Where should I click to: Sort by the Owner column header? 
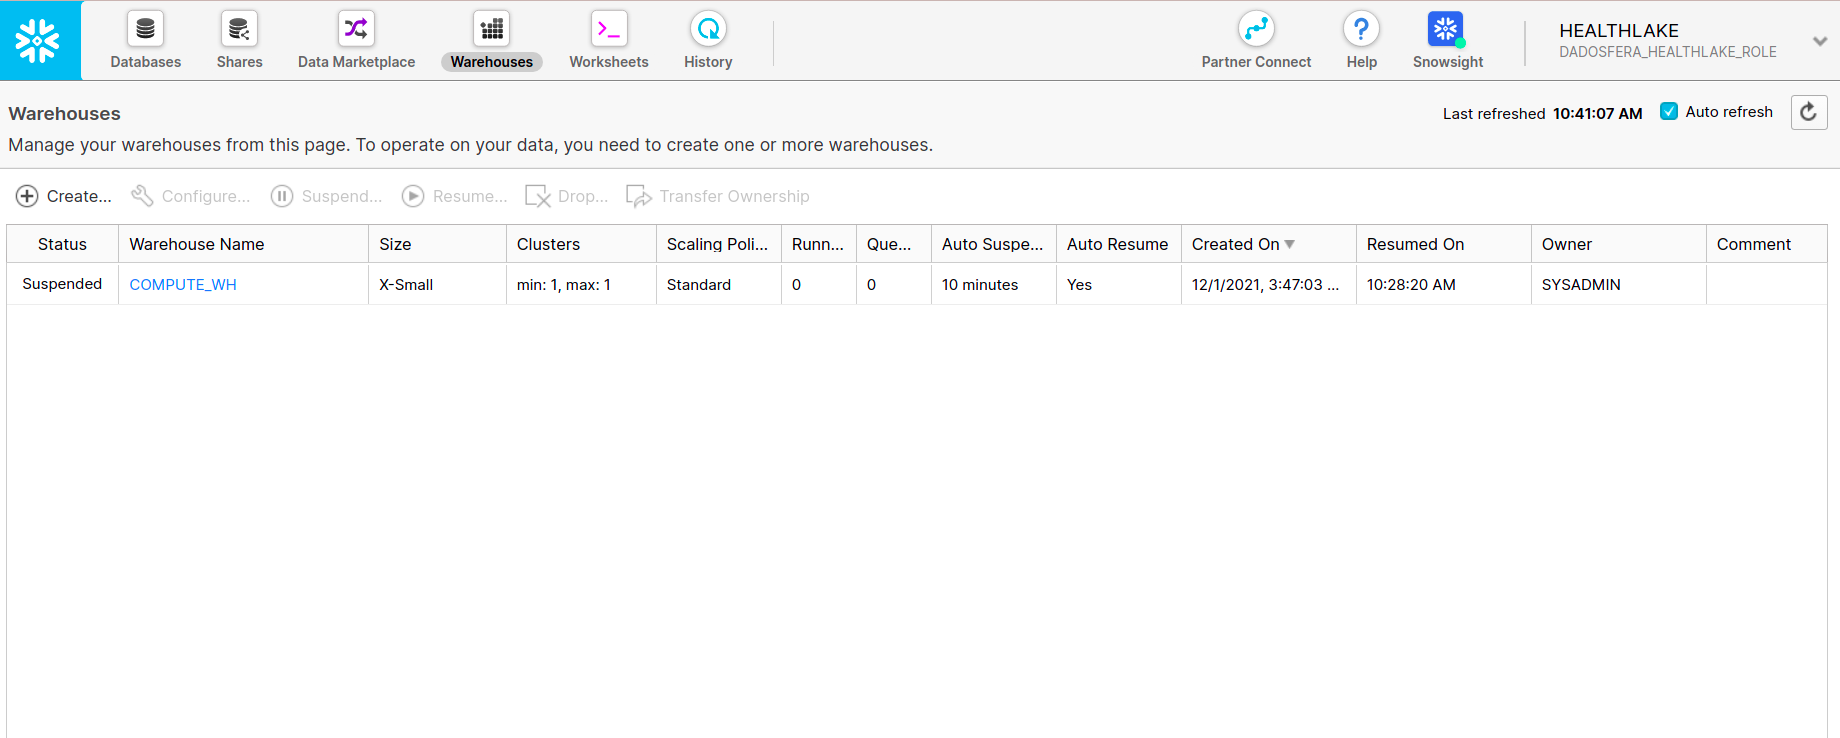pyautogui.click(x=1618, y=244)
